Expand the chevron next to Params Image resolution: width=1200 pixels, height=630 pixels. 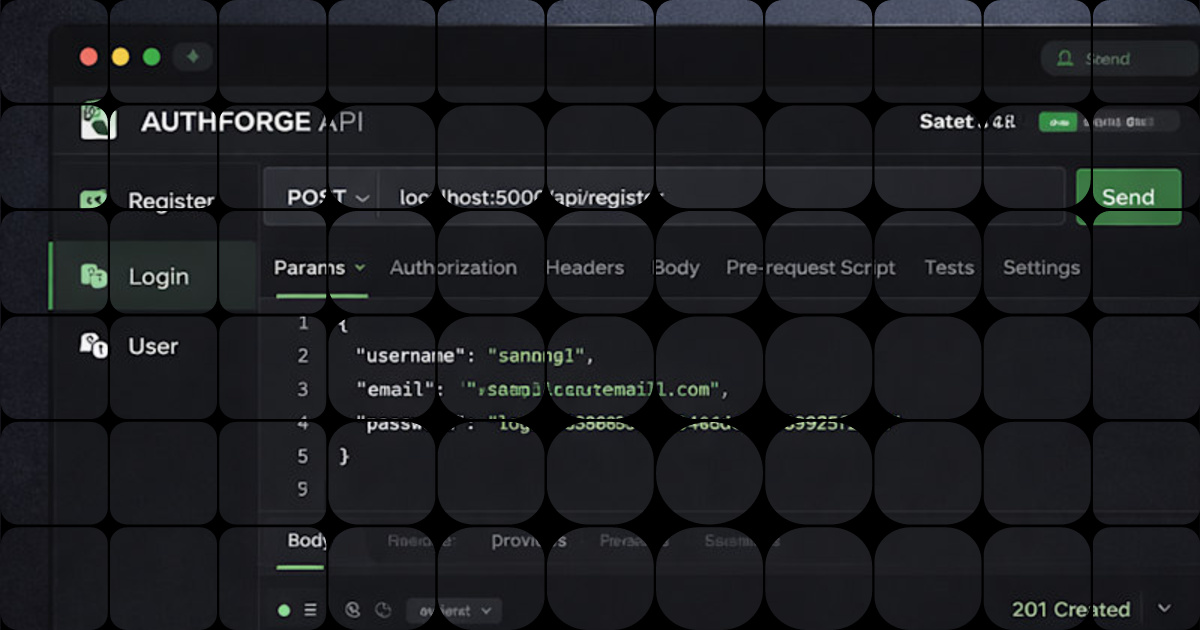tap(359, 268)
